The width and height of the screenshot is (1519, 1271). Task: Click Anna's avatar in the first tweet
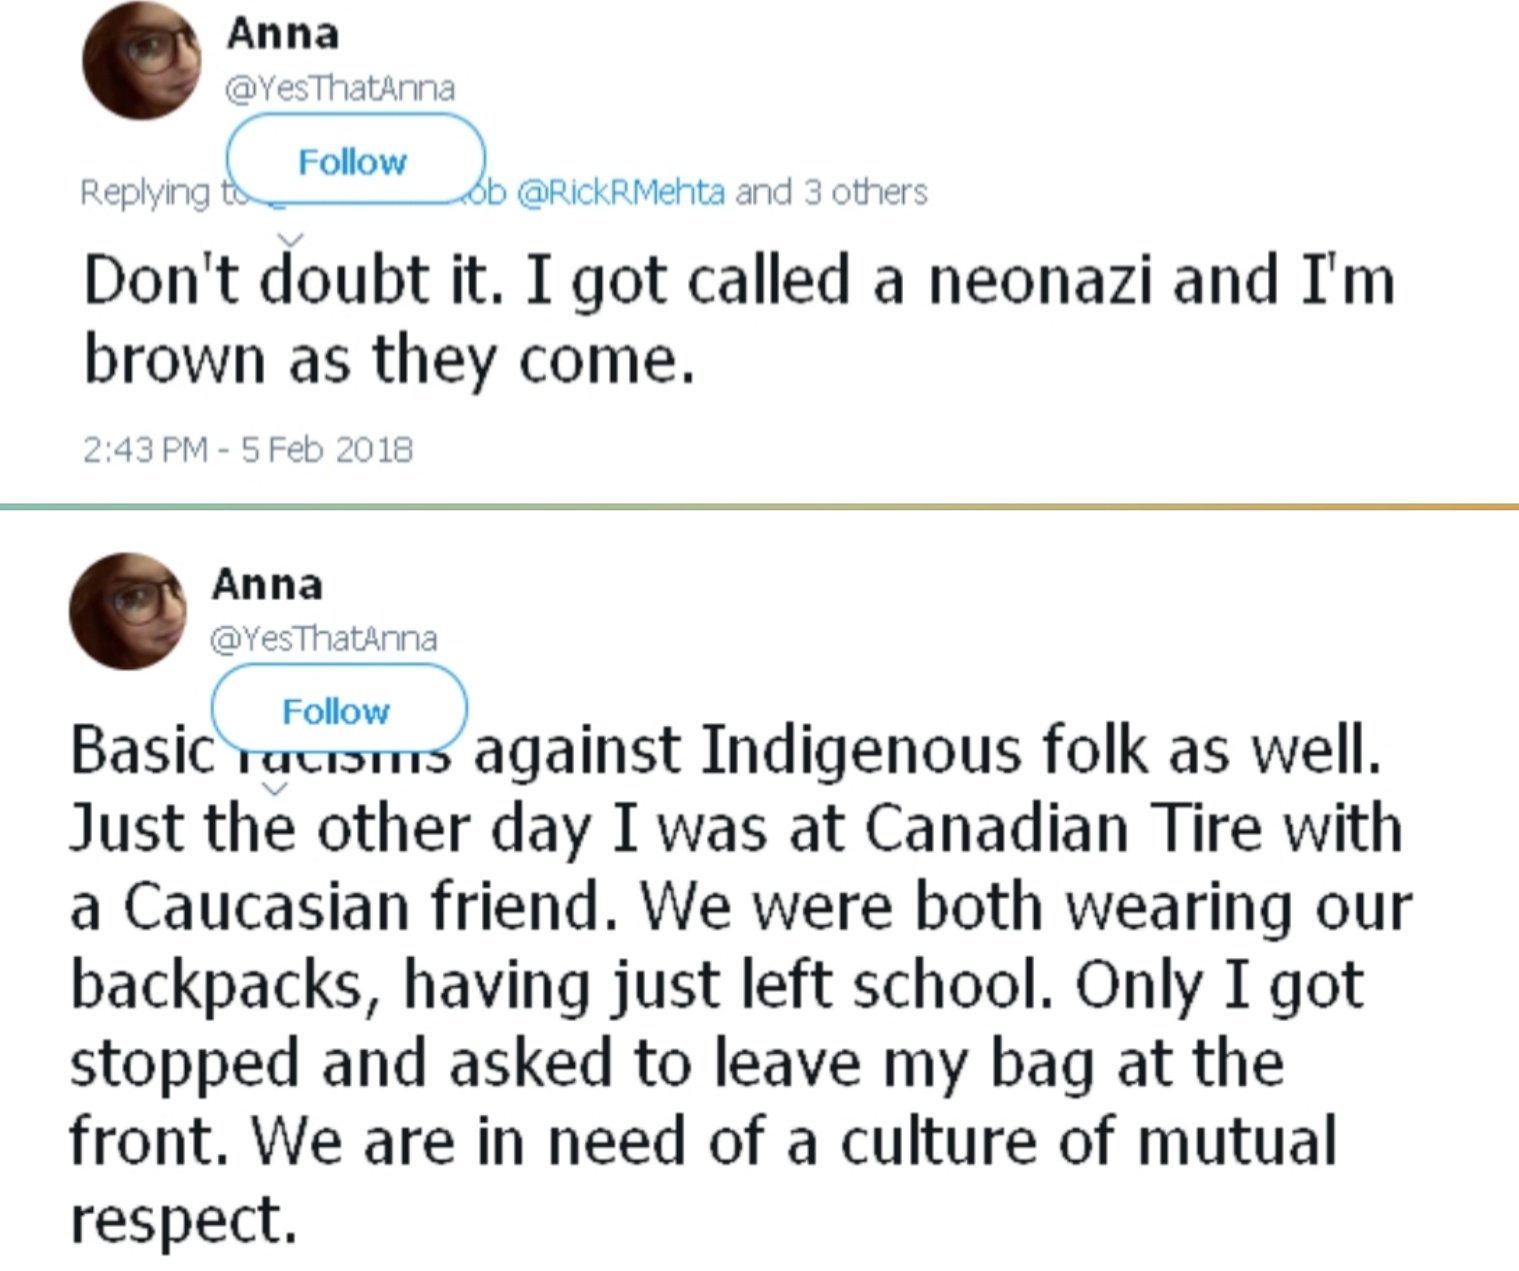click(141, 62)
